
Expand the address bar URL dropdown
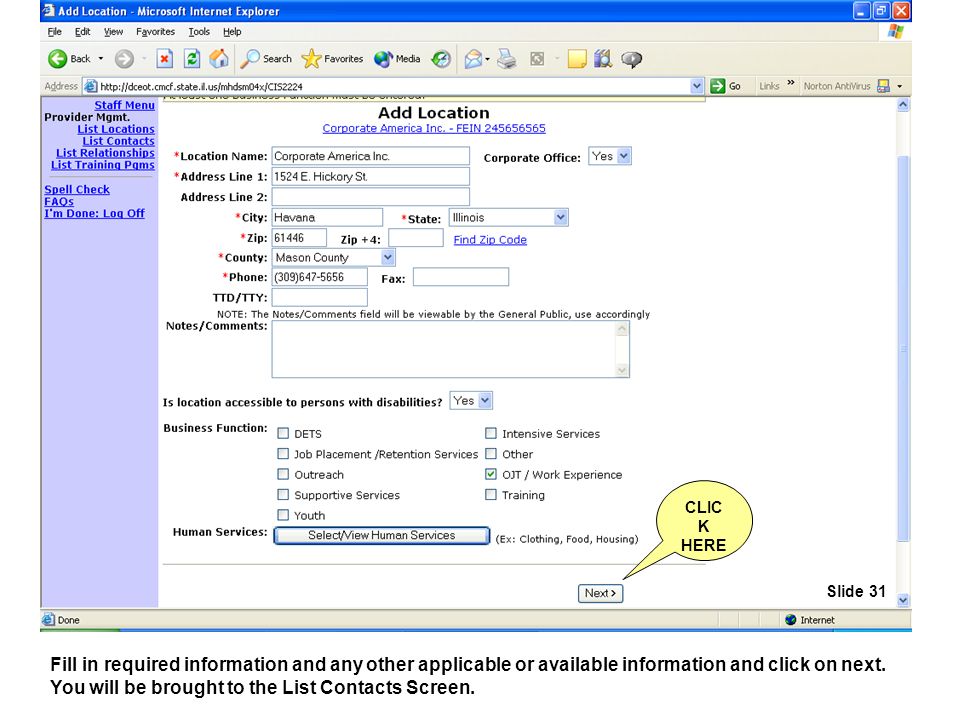pyautogui.click(x=696, y=86)
